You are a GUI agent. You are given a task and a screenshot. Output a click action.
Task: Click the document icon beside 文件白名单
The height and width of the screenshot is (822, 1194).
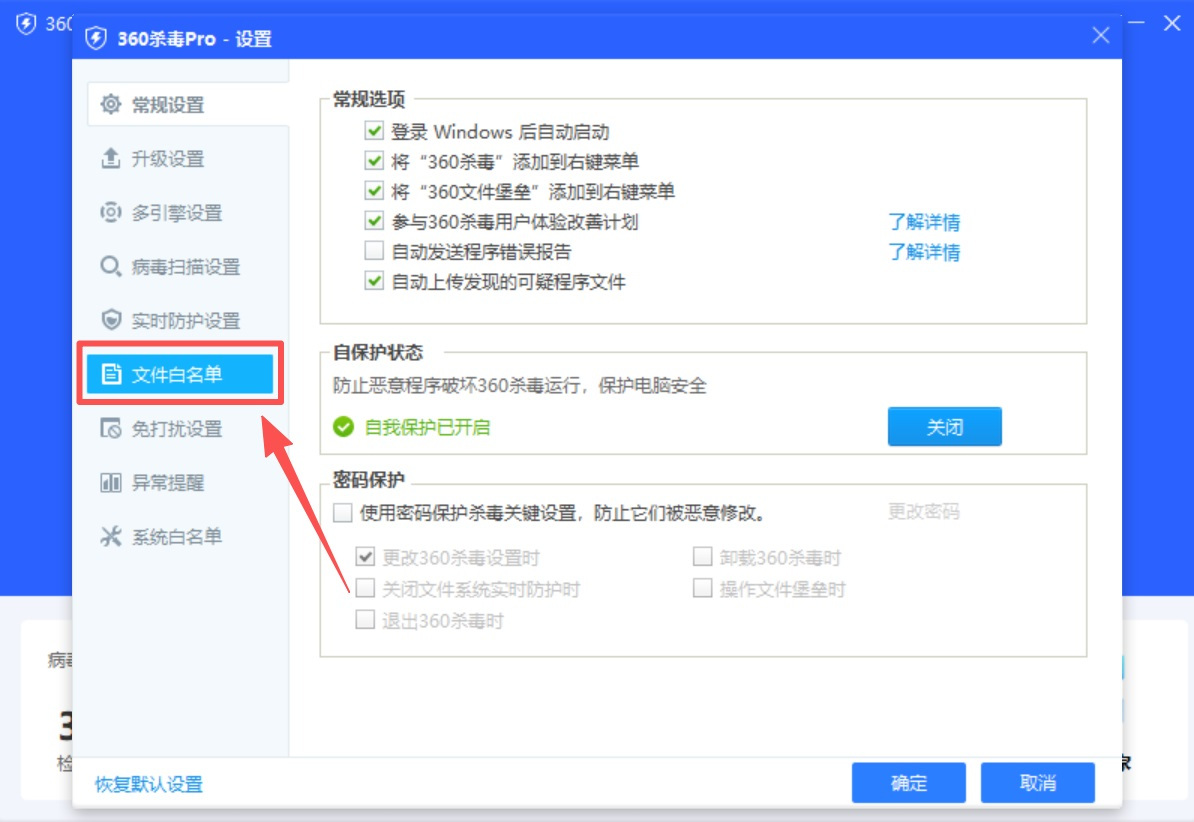(x=111, y=375)
